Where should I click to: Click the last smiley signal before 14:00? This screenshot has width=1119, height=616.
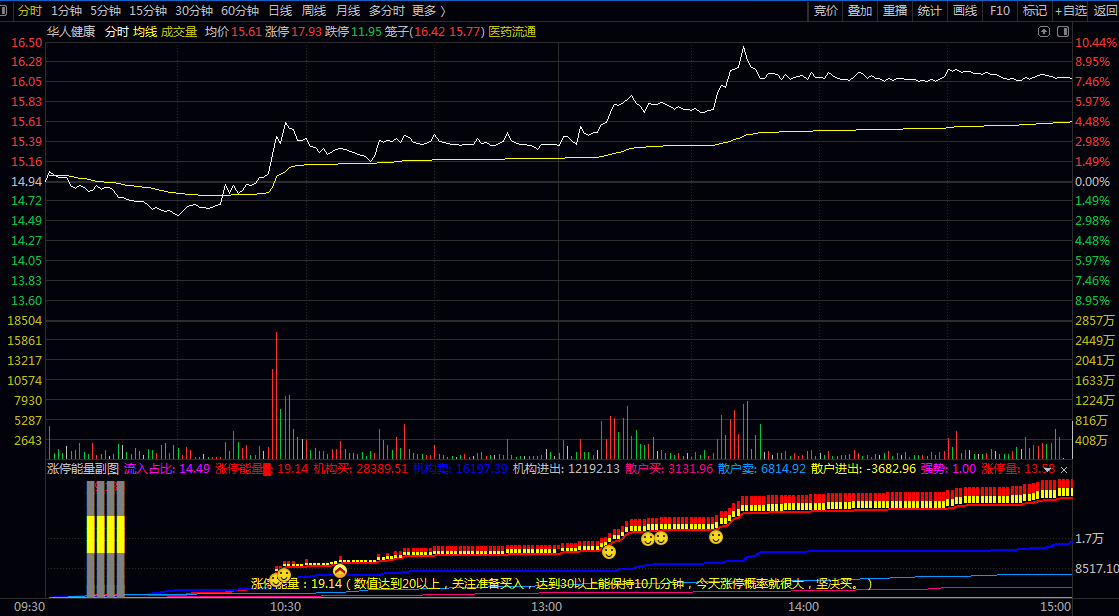point(716,537)
